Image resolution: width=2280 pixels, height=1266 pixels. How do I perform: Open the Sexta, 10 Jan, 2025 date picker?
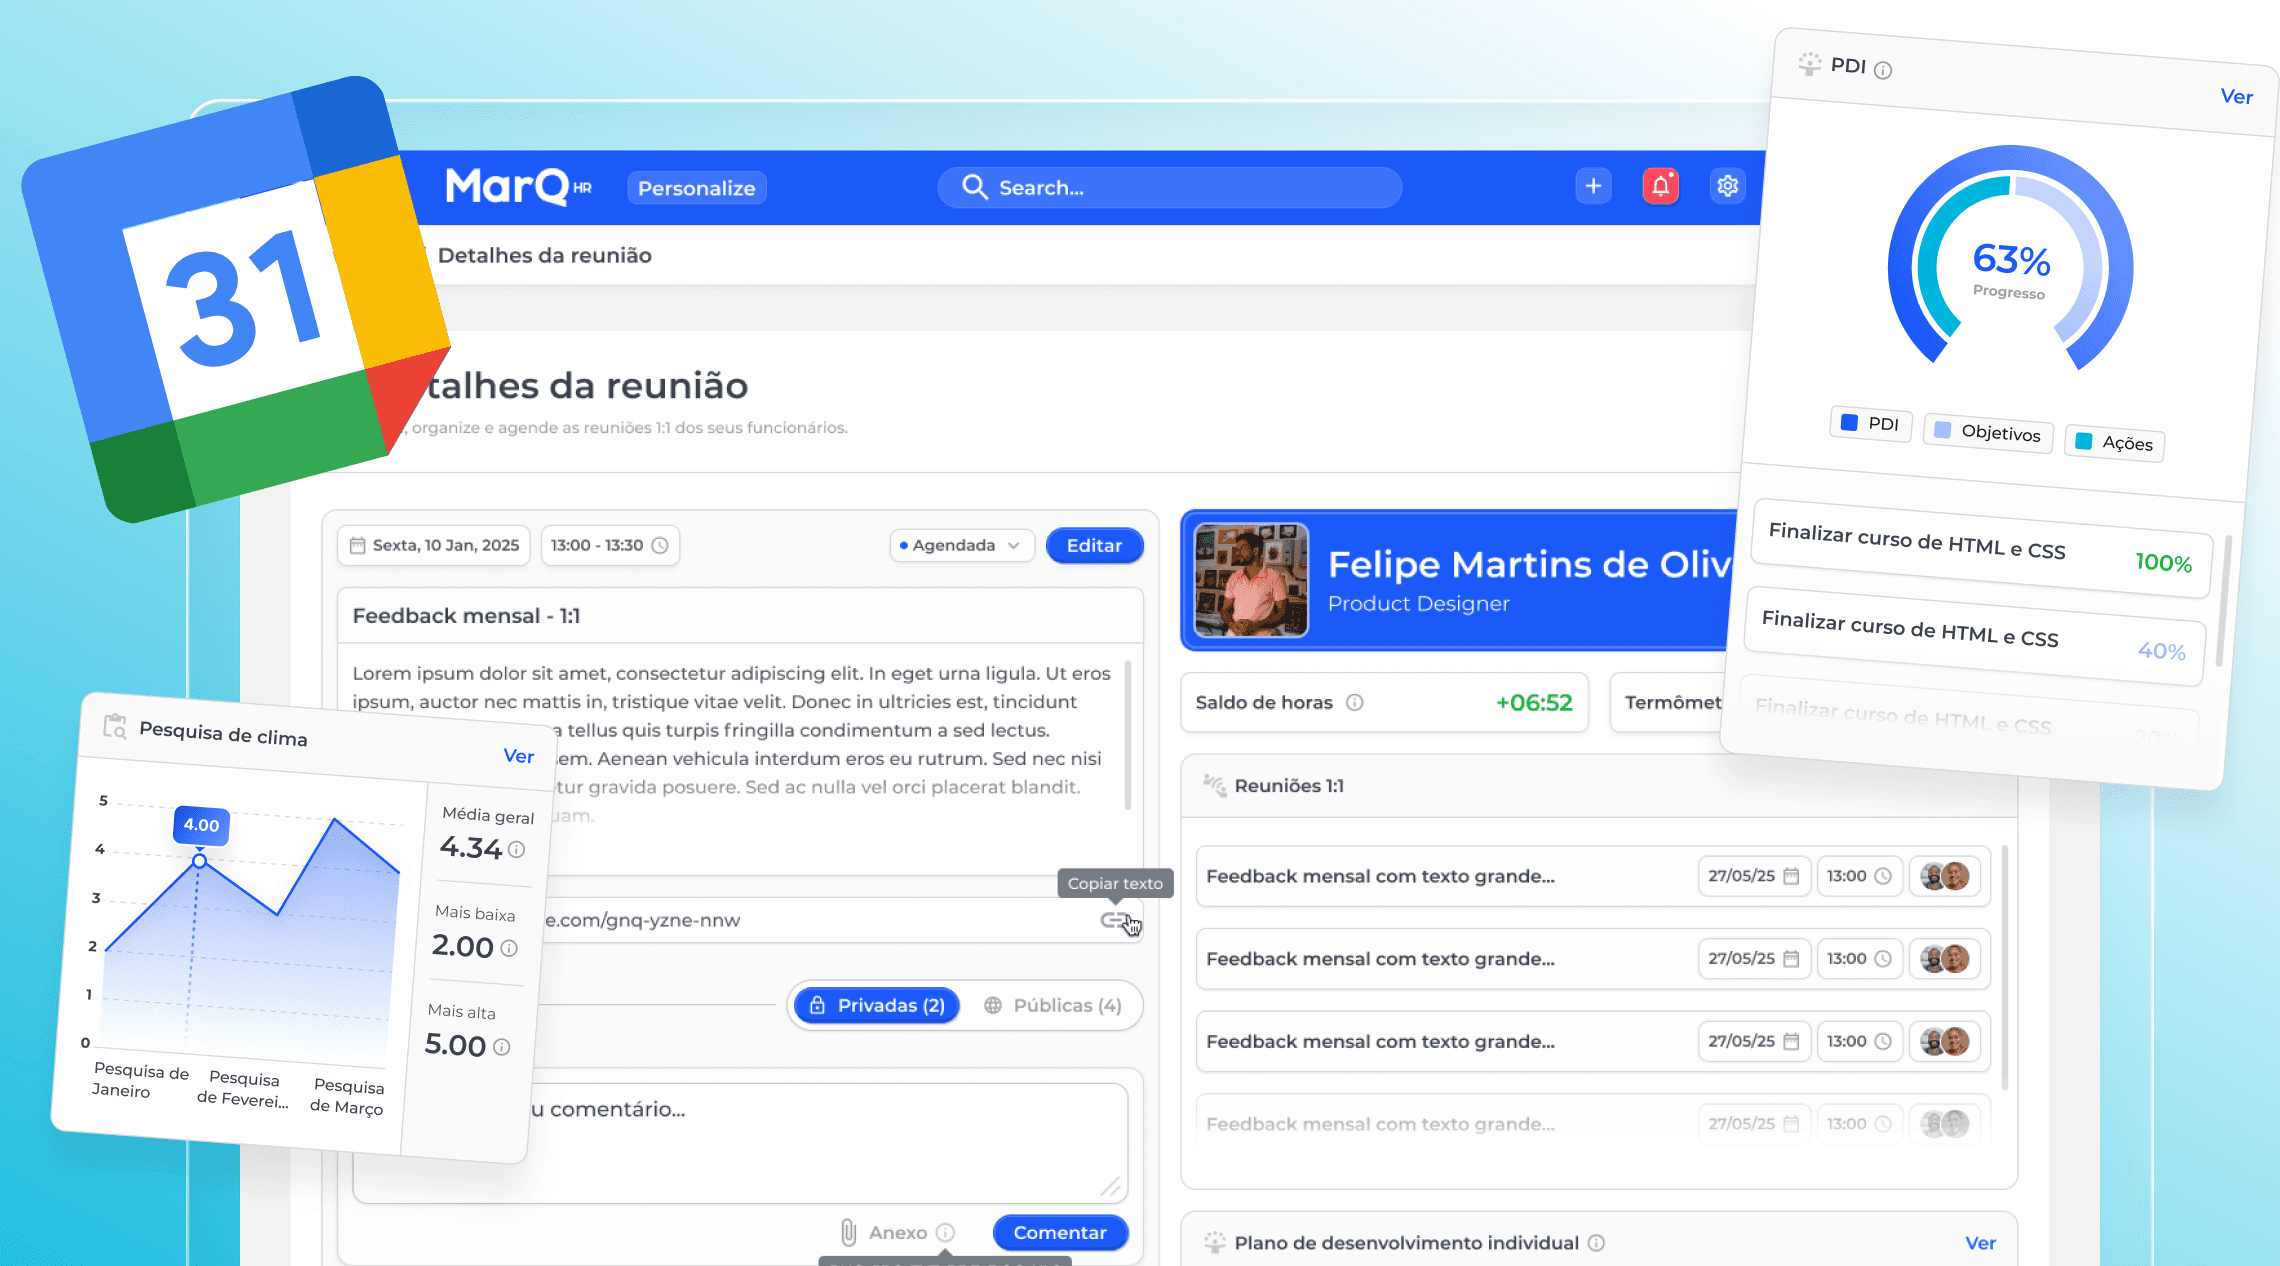pyautogui.click(x=434, y=545)
